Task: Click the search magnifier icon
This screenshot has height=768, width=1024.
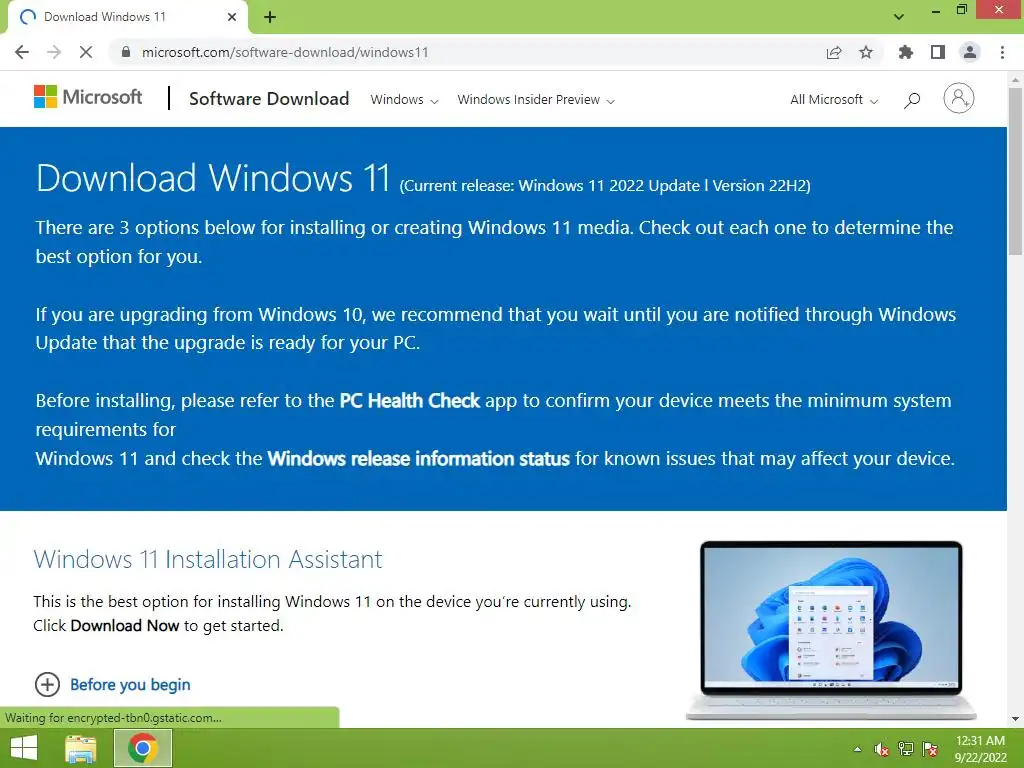Action: click(912, 100)
